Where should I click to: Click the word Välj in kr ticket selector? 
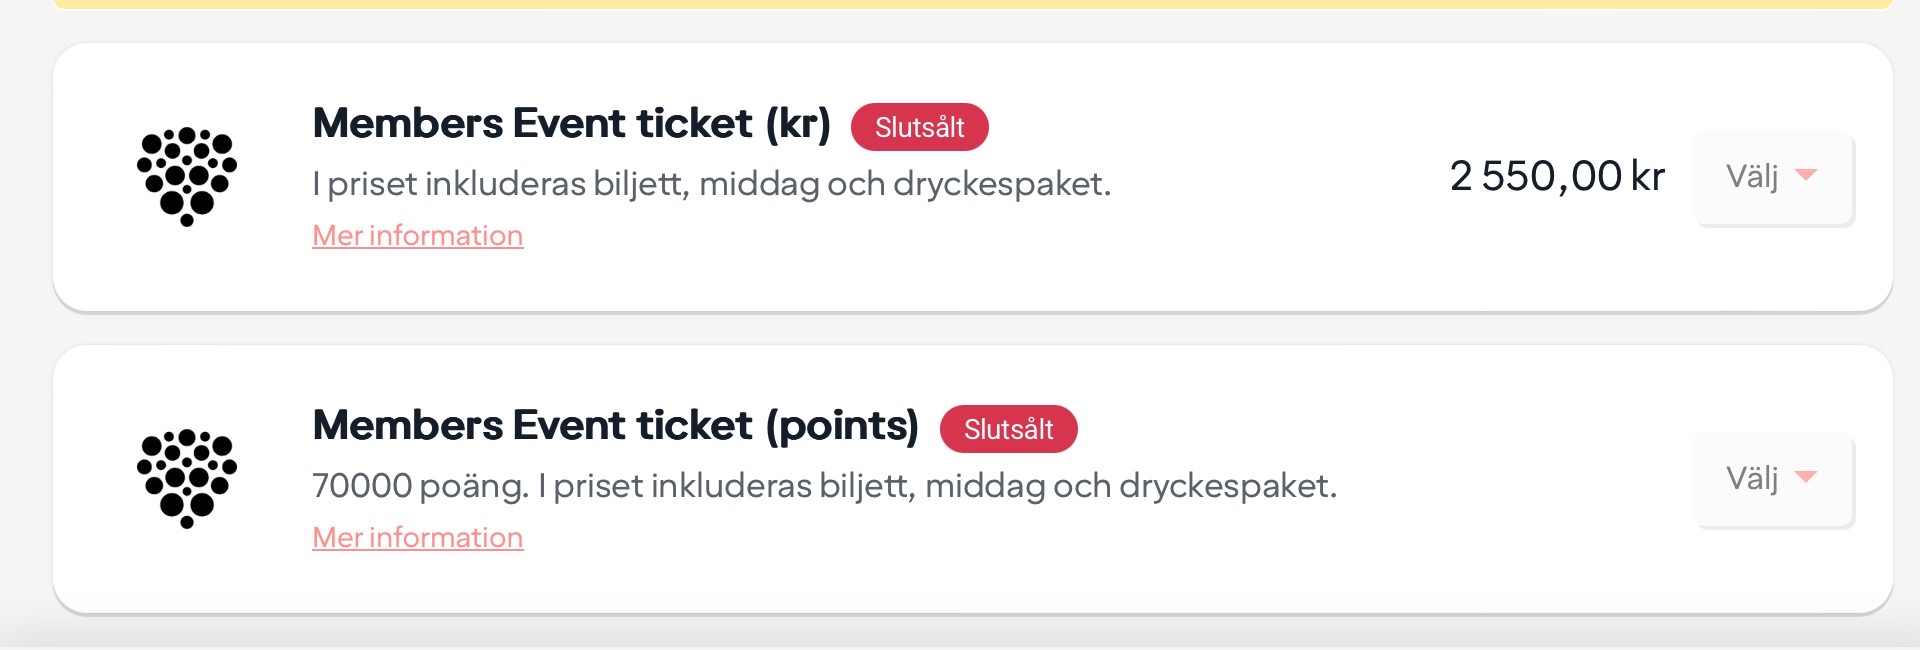click(1752, 176)
